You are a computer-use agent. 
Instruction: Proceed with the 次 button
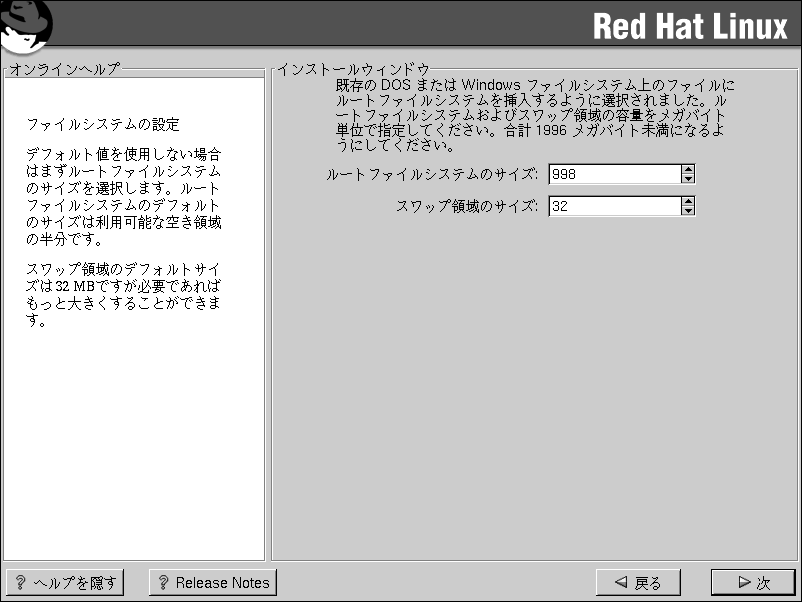point(753,583)
